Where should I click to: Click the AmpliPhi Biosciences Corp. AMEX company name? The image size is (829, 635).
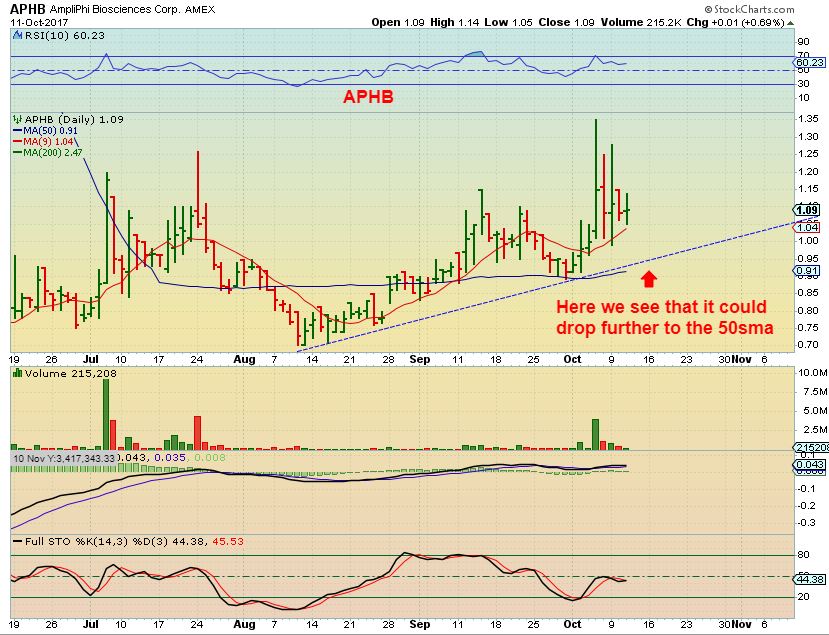coord(132,10)
